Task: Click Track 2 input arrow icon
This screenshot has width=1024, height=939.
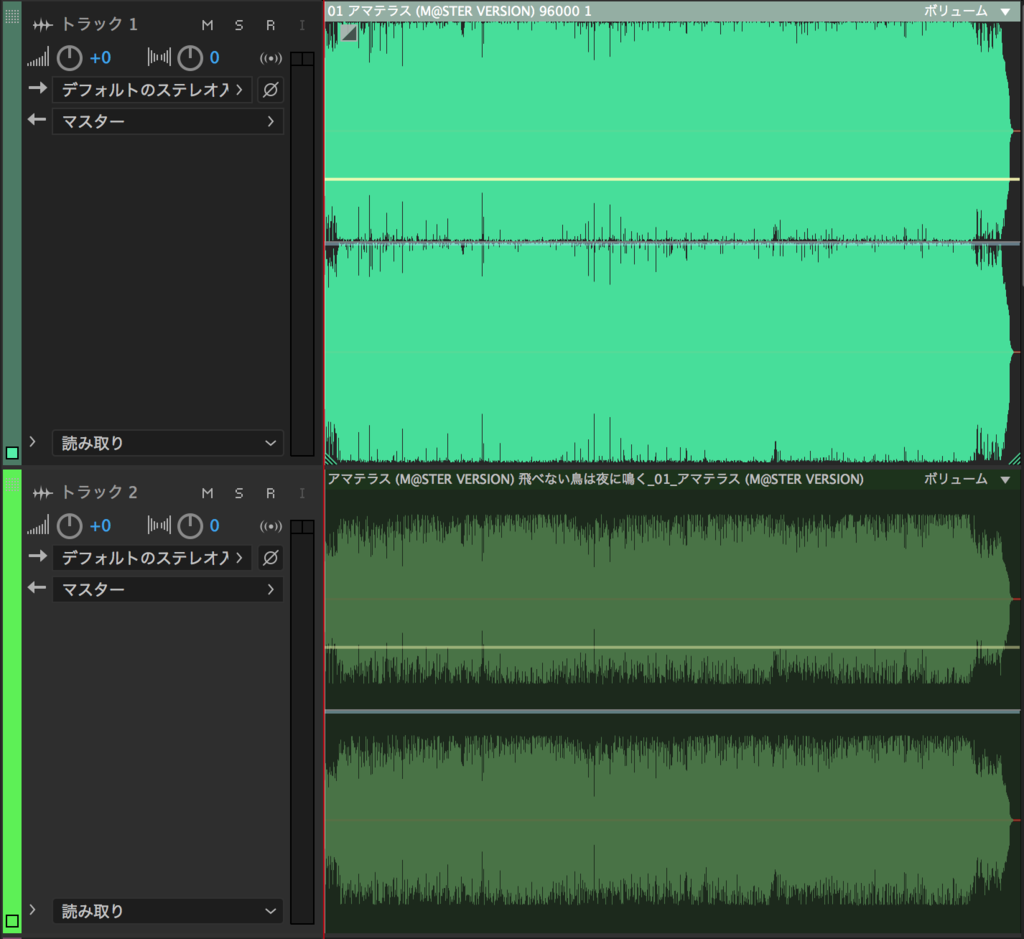Action: [x=38, y=556]
